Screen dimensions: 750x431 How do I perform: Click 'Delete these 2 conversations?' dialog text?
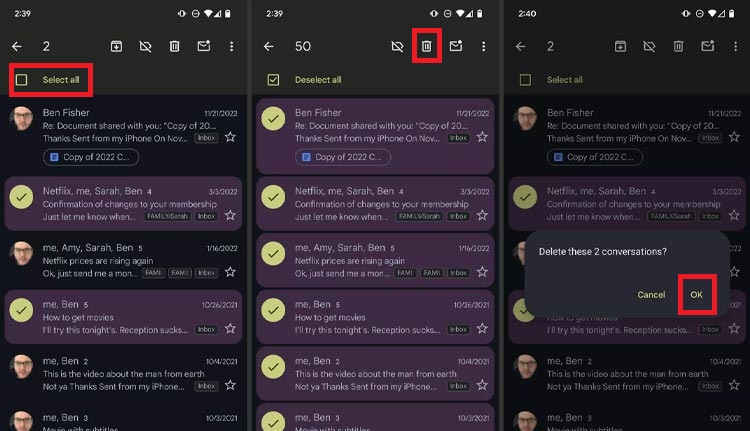(x=603, y=252)
